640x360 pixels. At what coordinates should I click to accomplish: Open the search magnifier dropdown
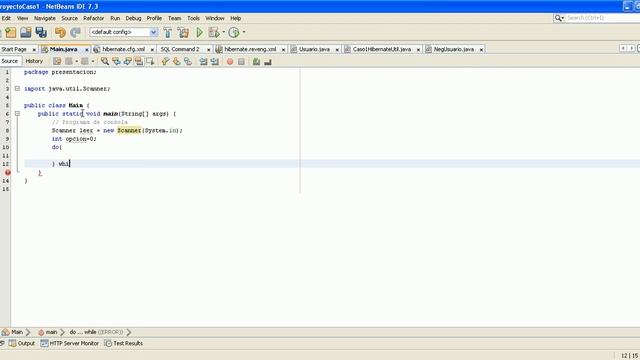tap(559, 18)
